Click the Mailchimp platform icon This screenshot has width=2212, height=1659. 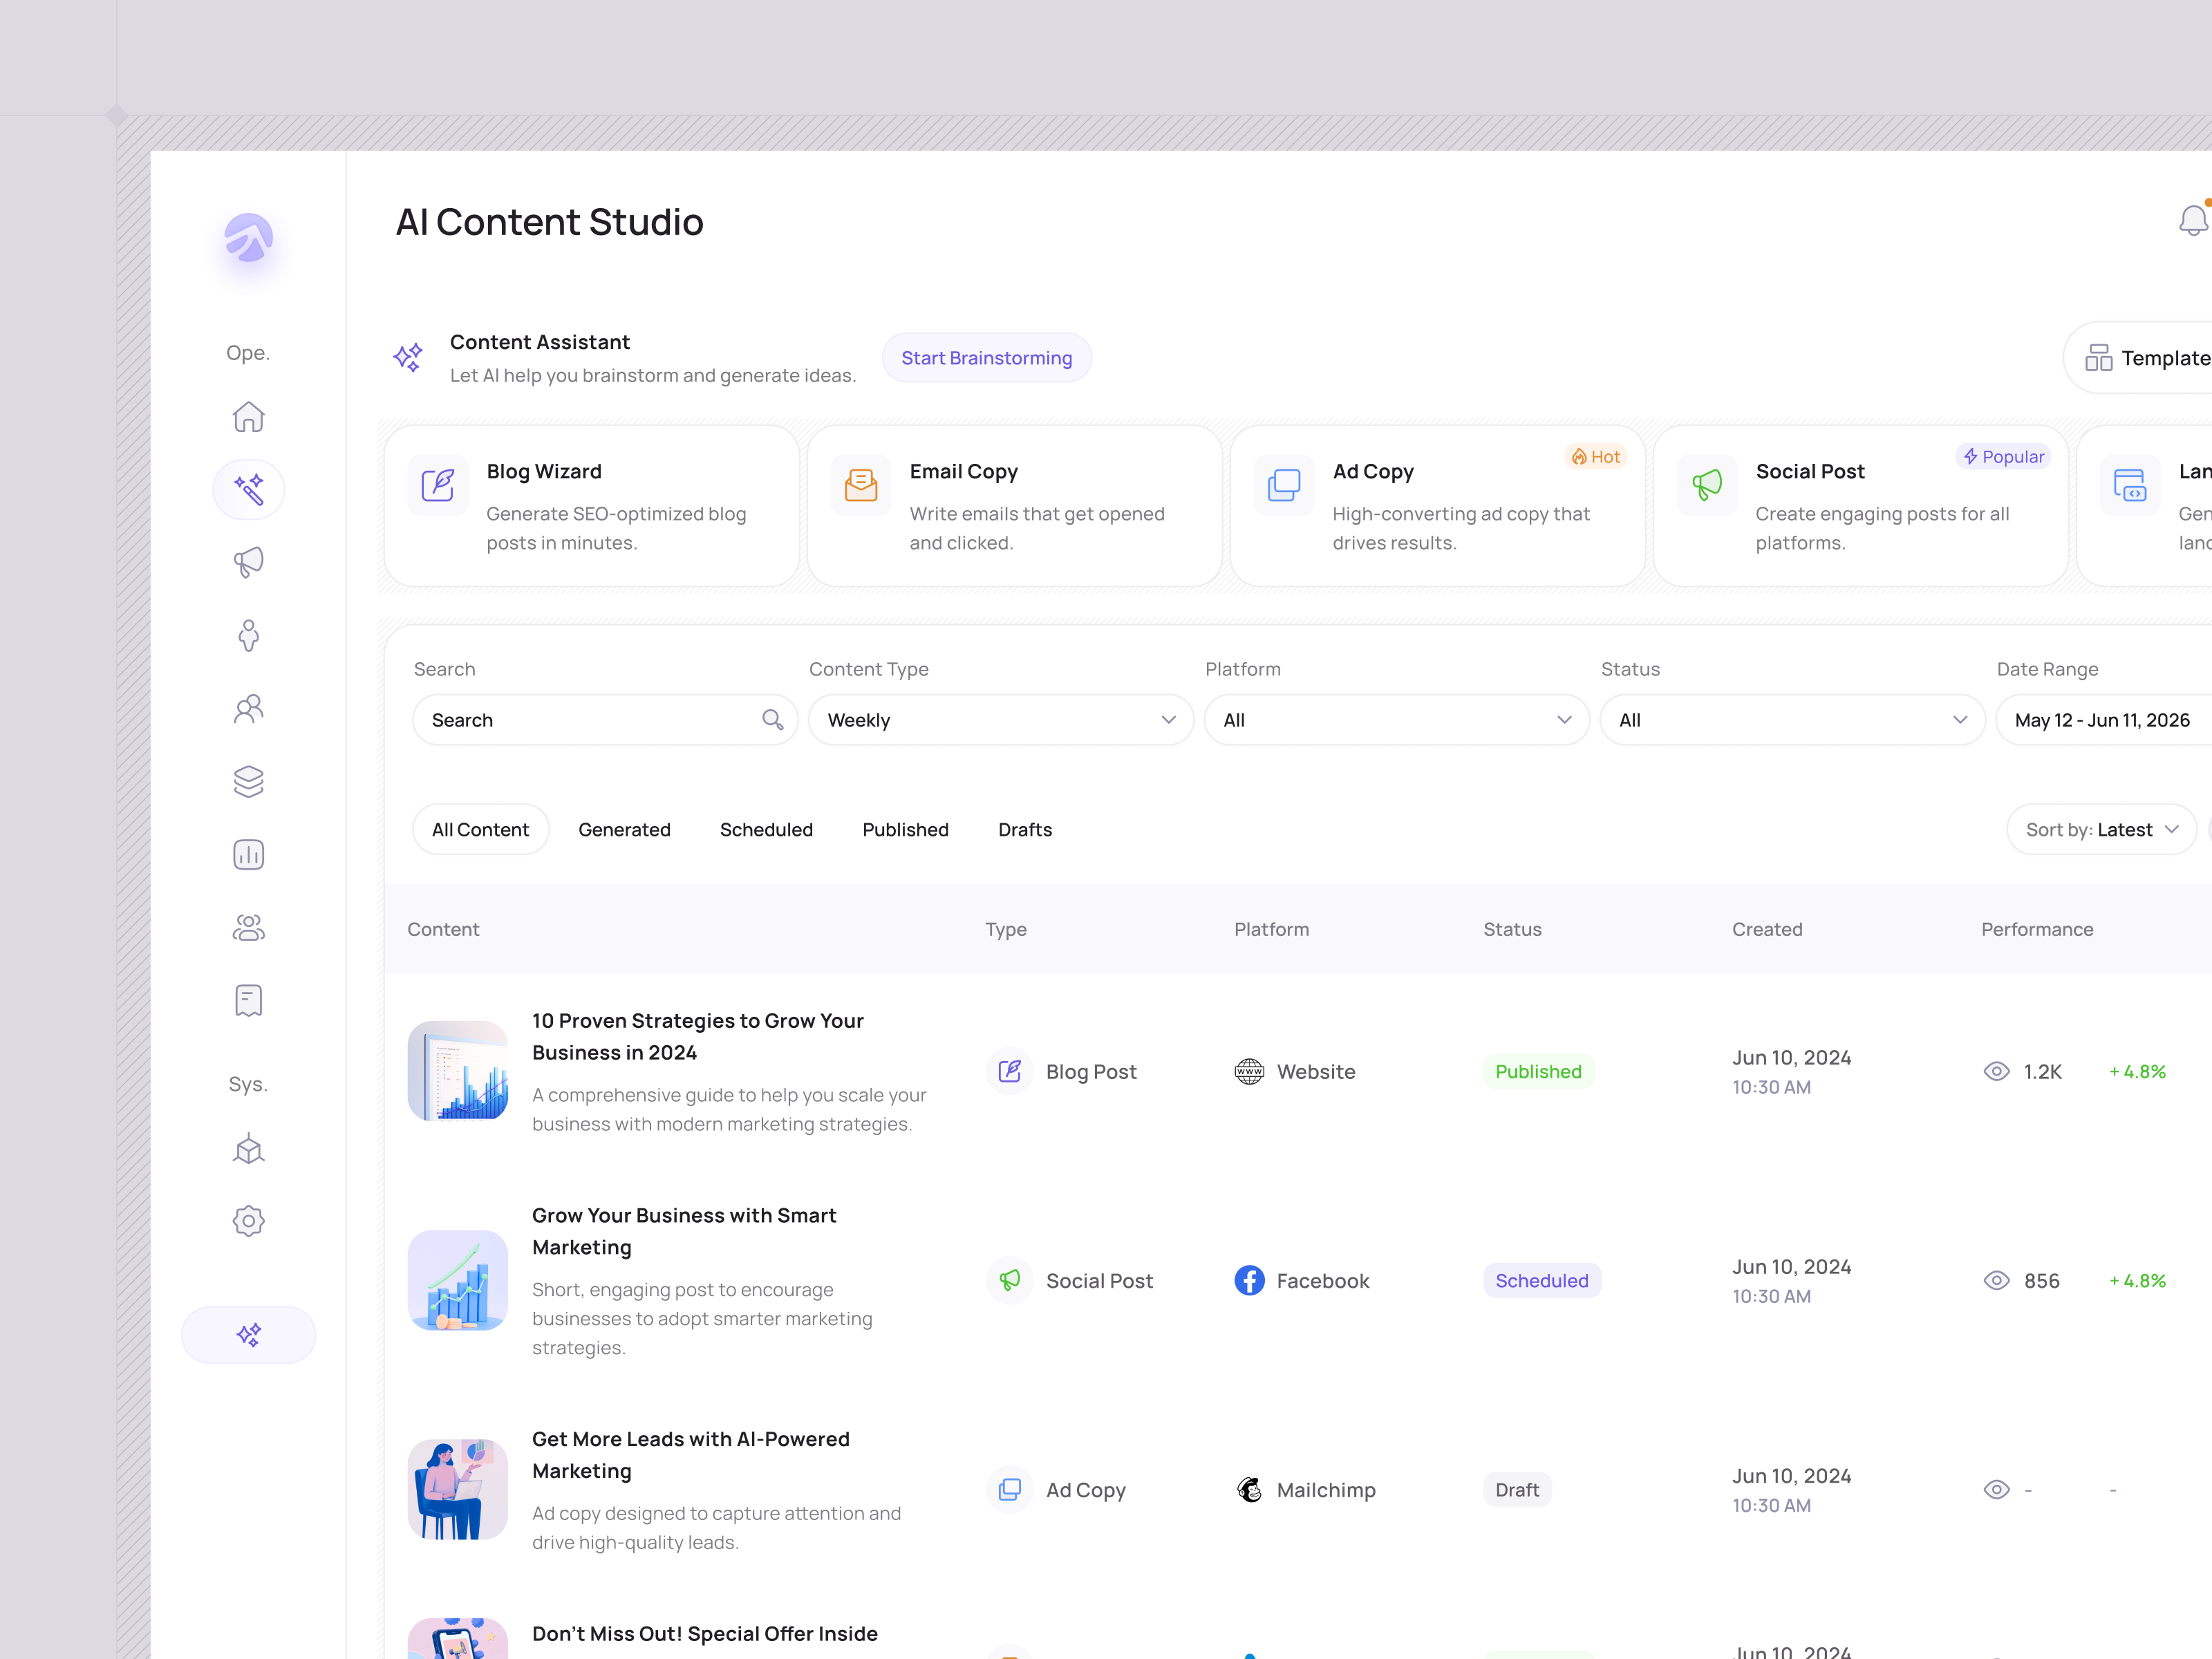1249,1489
